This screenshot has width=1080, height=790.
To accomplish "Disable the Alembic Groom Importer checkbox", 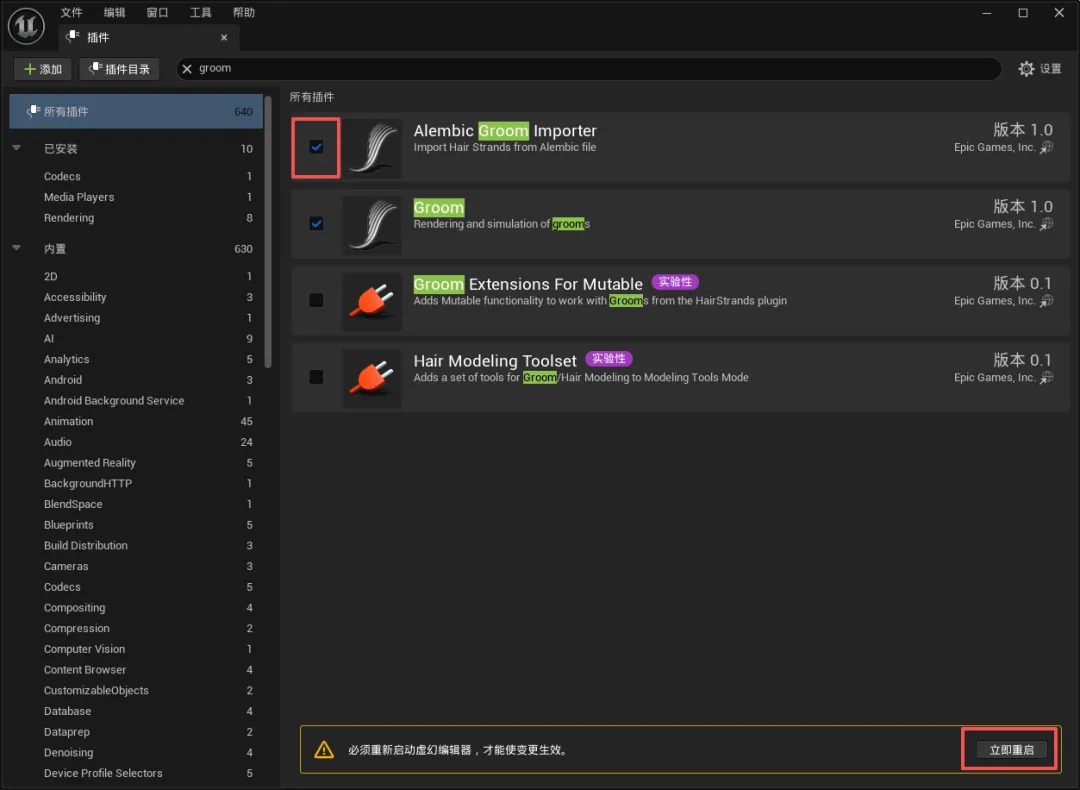I will [x=316, y=147].
